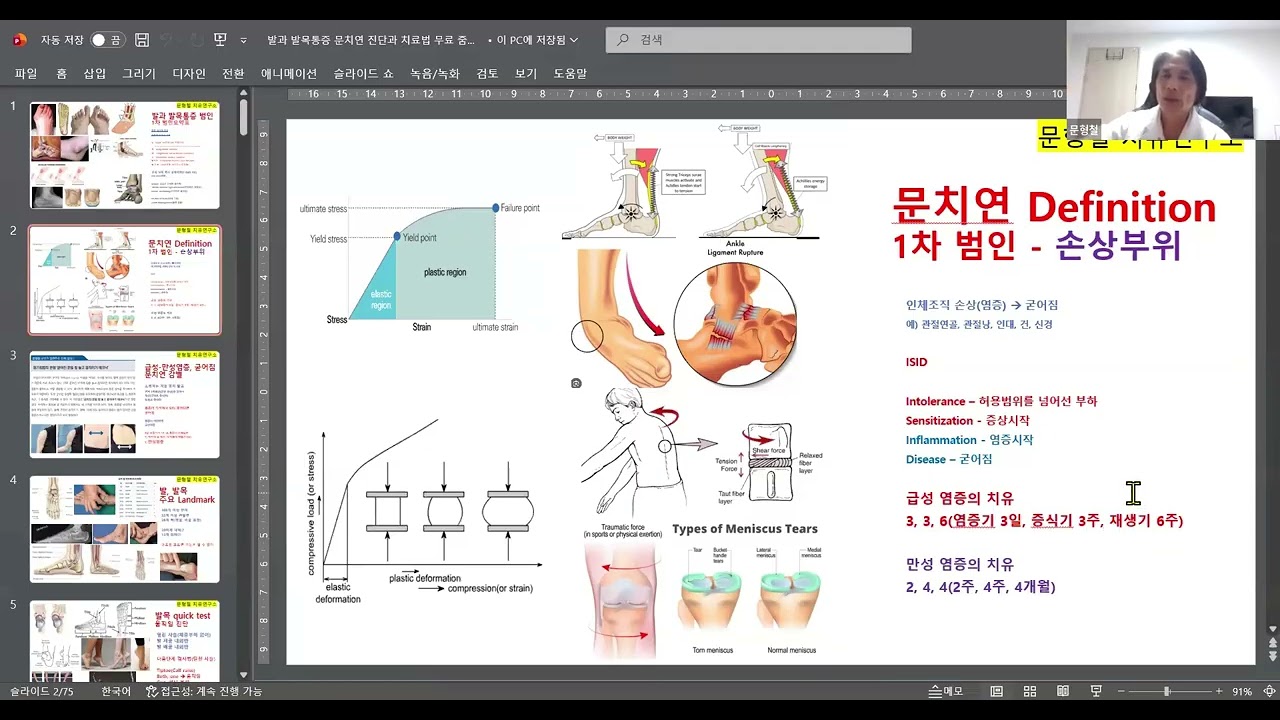Click the 'Intolerance – 허용범위를 넘어선 부하' line
The image size is (1280, 720).
[x=1001, y=401]
